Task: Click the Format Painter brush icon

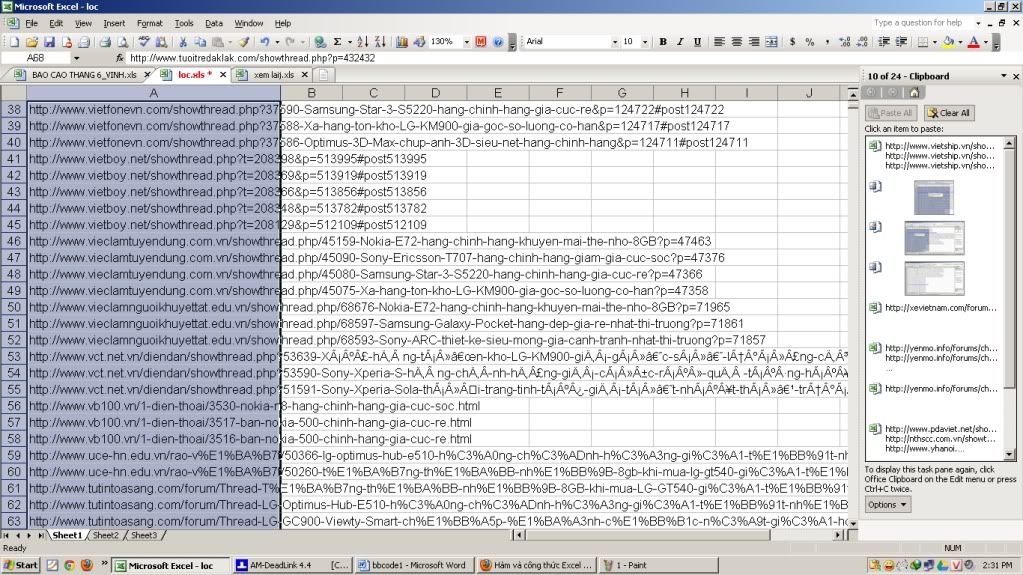Action: pos(243,42)
